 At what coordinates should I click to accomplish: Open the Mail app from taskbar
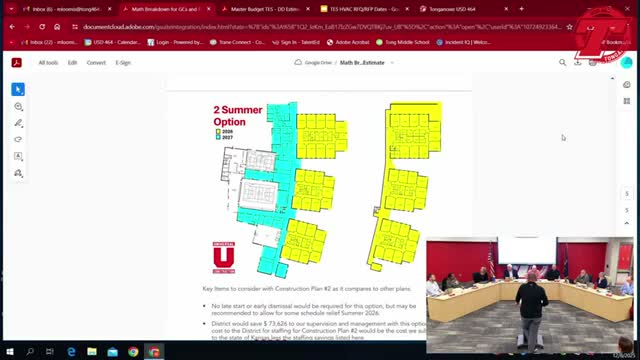(112, 351)
